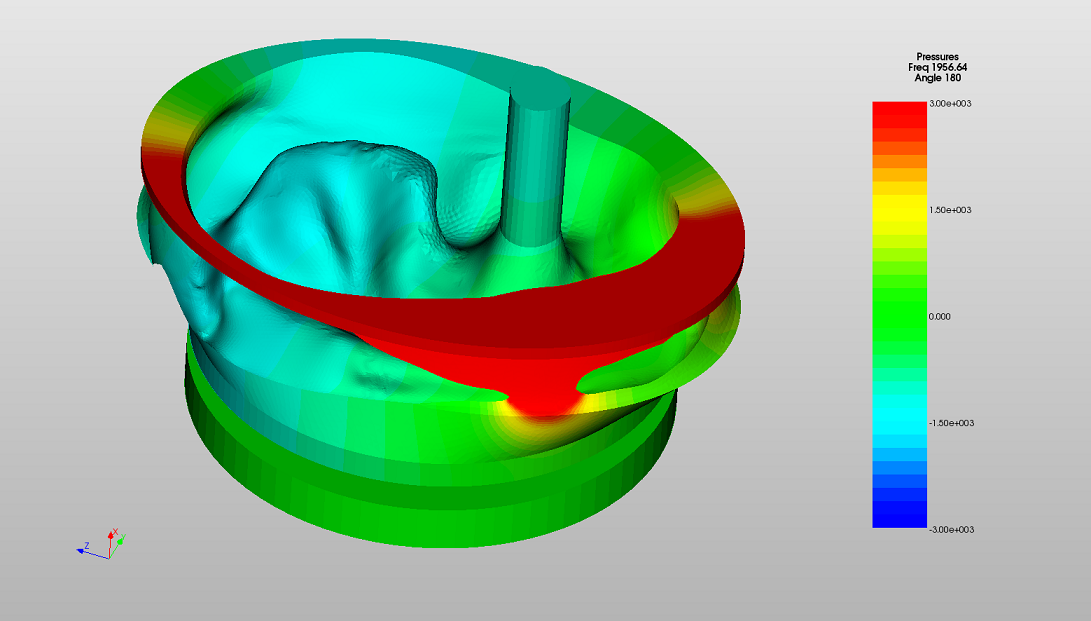Select the Pressures legend title
Screen dimensions: 1091x621
click(x=940, y=57)
